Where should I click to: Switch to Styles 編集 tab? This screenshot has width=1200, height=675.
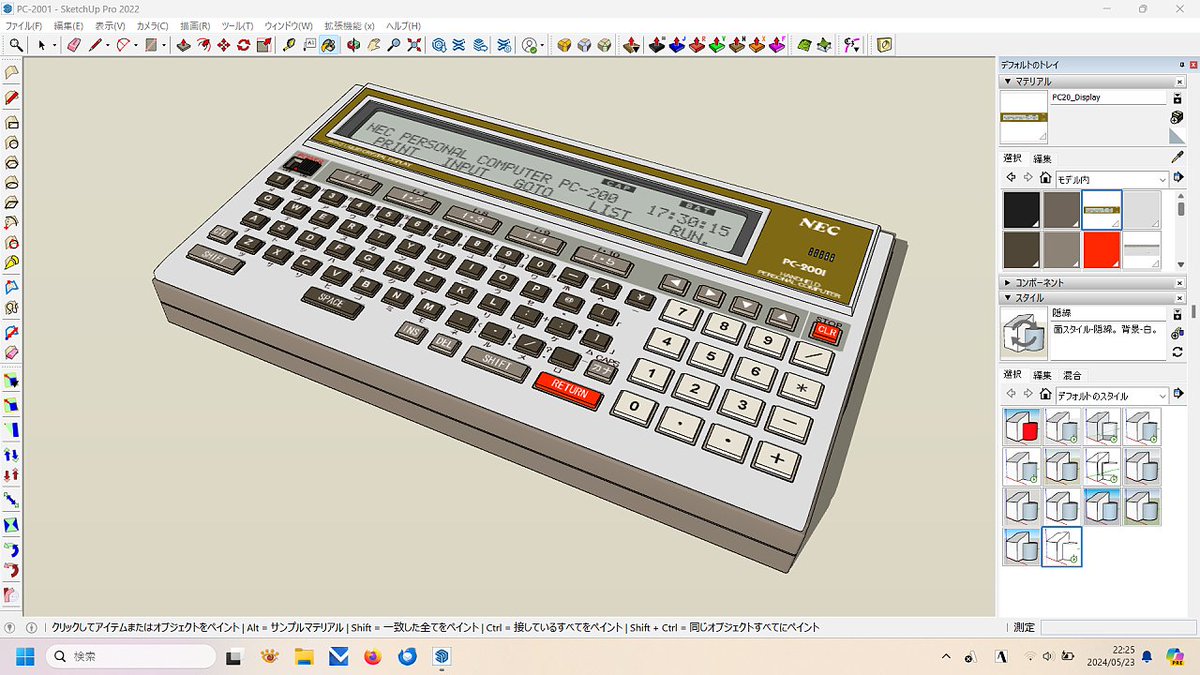point(1042,375)
